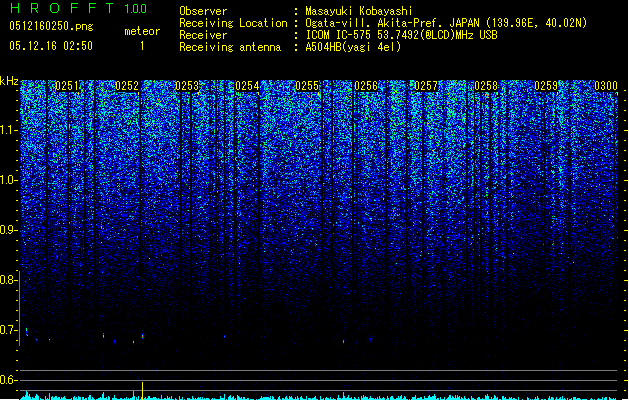Click the 0.6 frequency axis label
The width and height of the screenshot is (629, 400).
8,380
